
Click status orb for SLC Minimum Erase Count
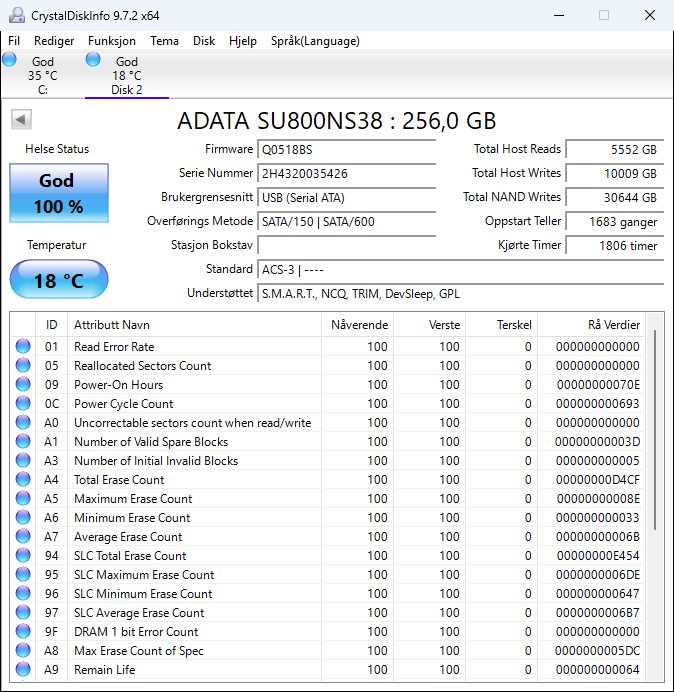23,593
